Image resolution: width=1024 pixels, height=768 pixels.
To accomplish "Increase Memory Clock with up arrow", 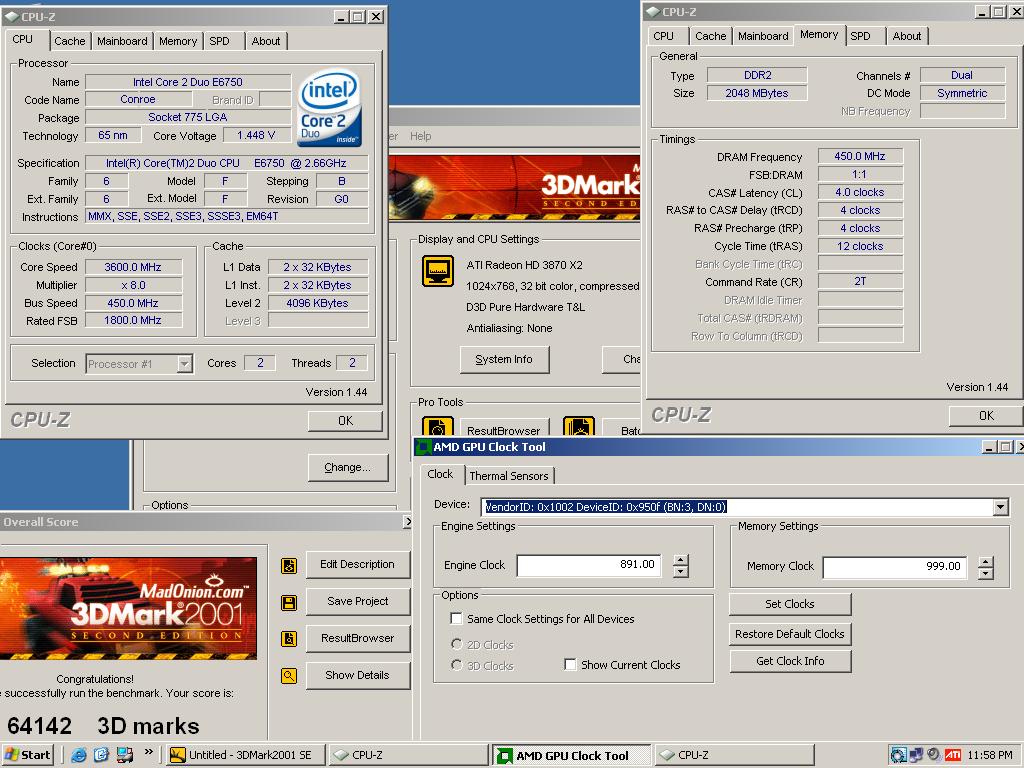I will (x=986, y=562).
